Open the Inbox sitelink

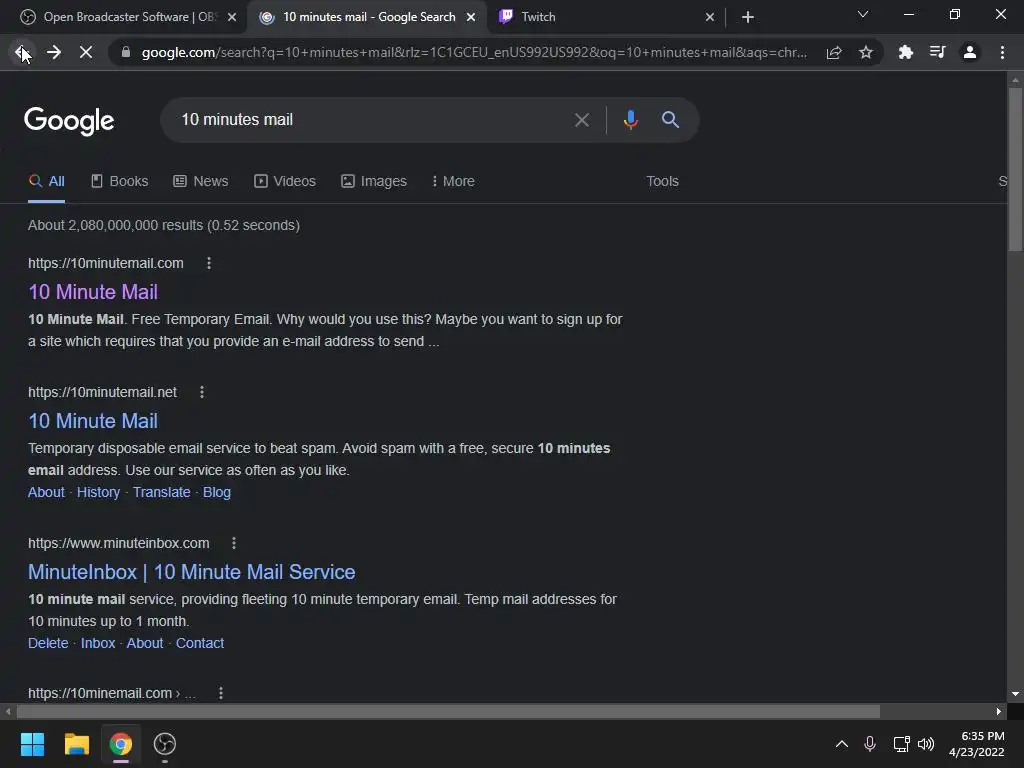click(x=98, y=643)
